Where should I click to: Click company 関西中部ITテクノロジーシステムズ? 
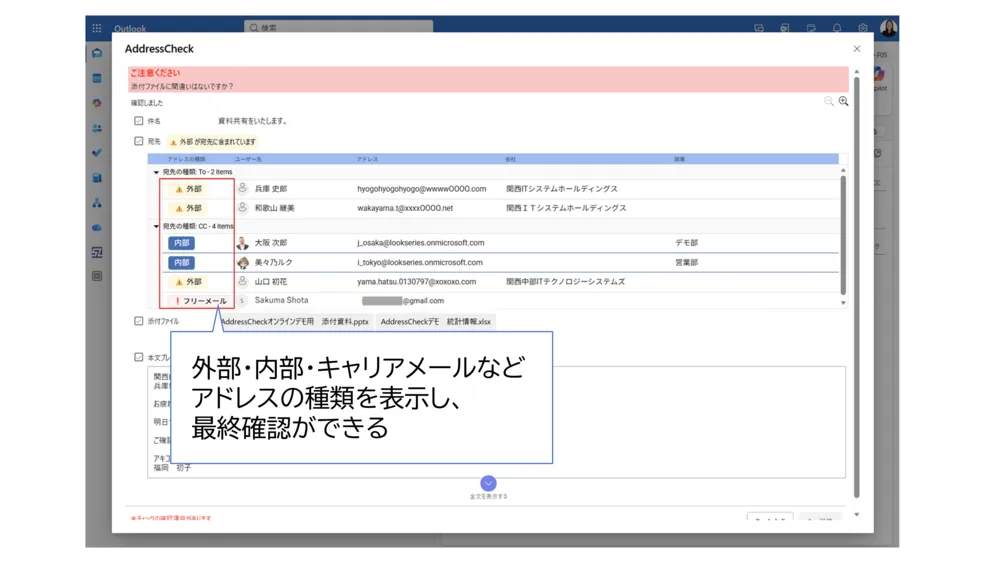[x=566, y=281]
